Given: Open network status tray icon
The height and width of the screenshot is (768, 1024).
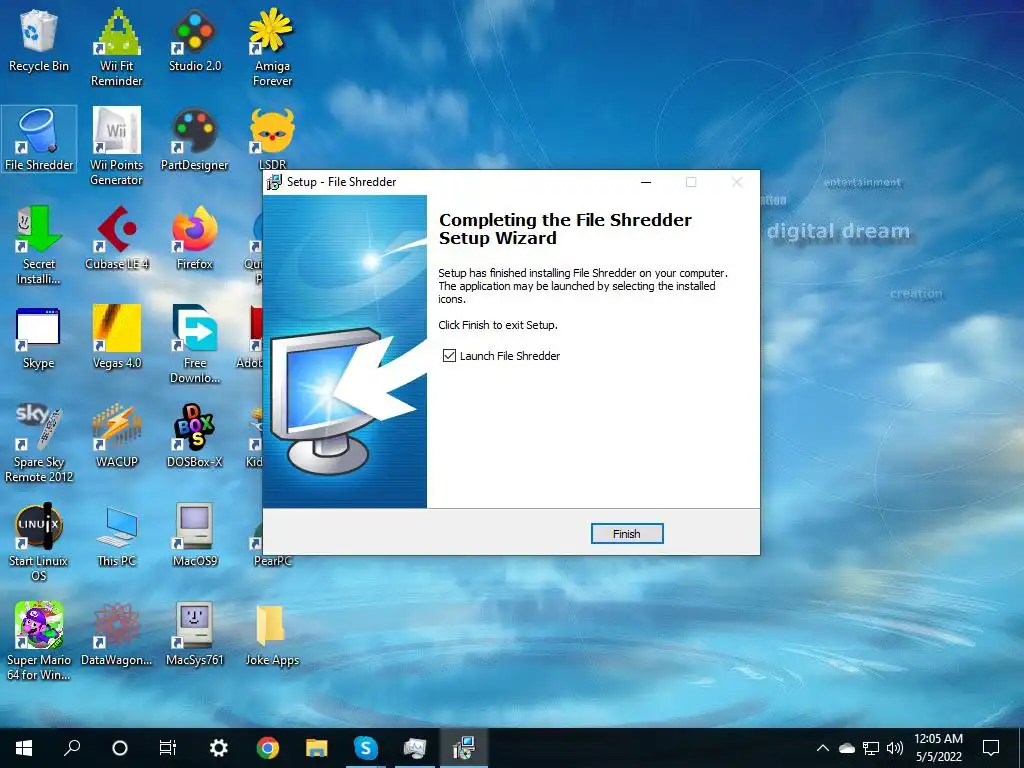Looking at the screenshot, I should pyautogui.click(x=871, y=748).
